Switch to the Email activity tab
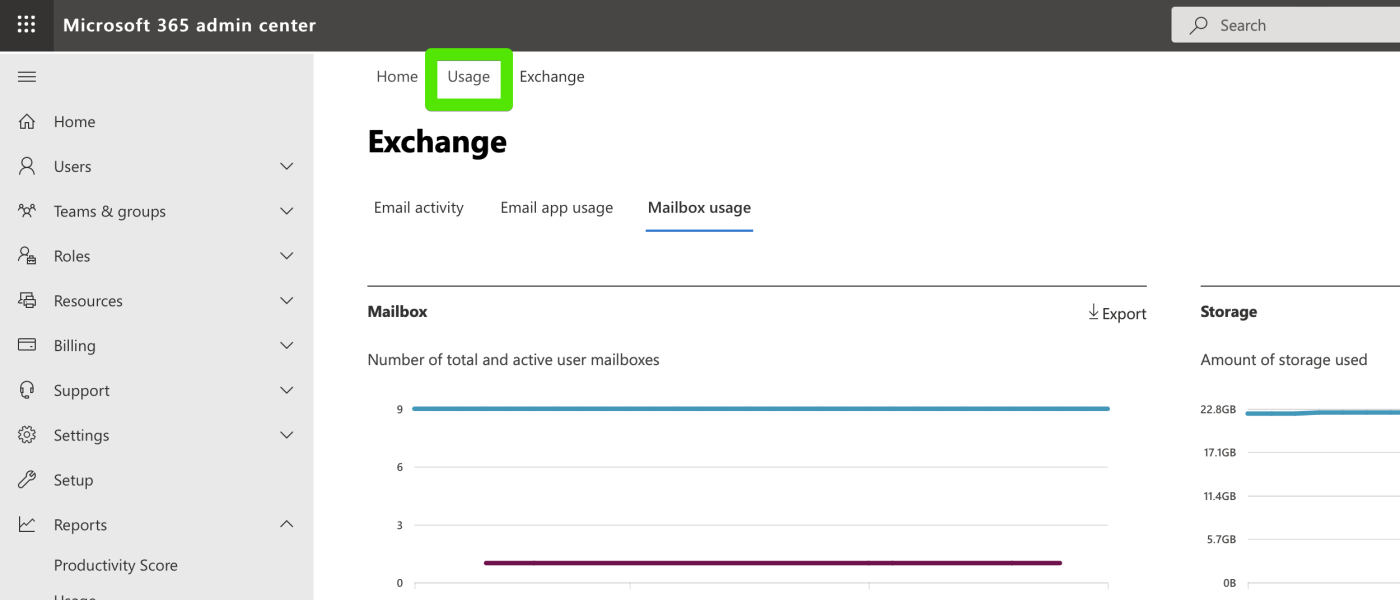The image size is (1400, 600). coord(418,207)
